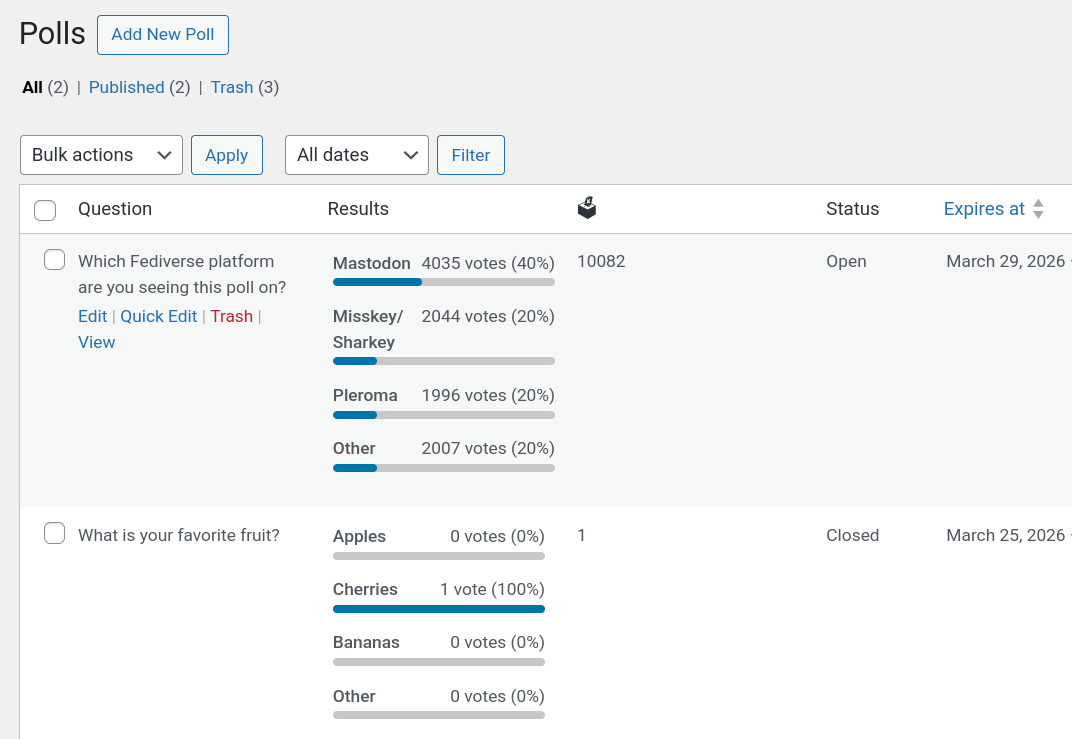The width and height of the screenshot is (1072, 739).
Task: Click the Mastodon 40% progress bar
Action: pyautogui.click(x=444, y=282)
